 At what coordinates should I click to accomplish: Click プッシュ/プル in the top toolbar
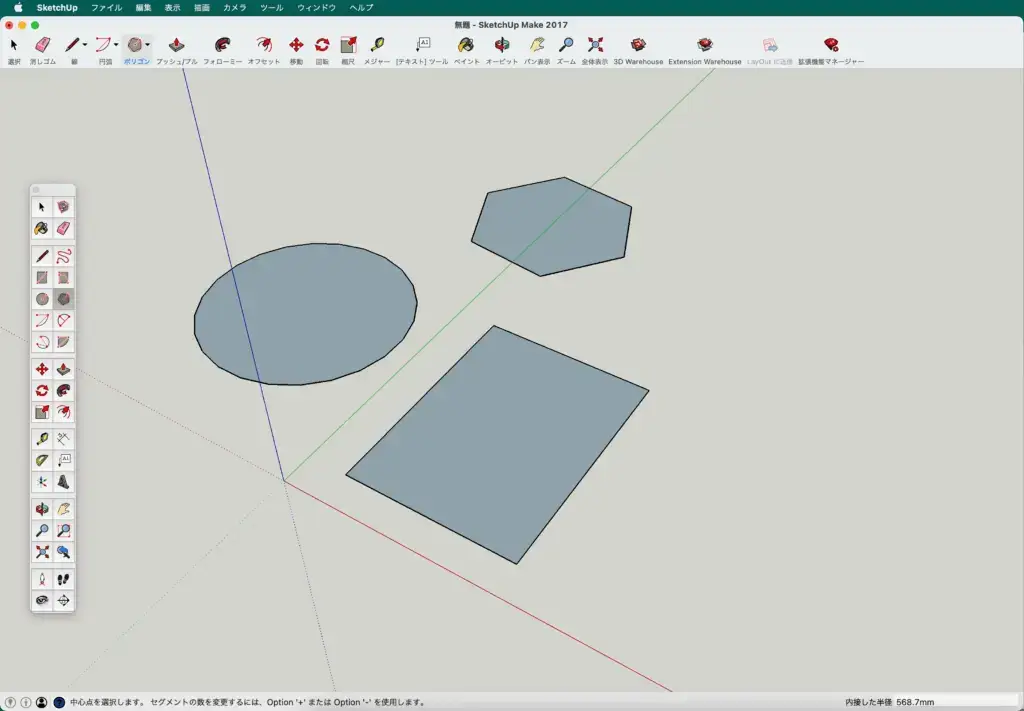coord(176,50)
